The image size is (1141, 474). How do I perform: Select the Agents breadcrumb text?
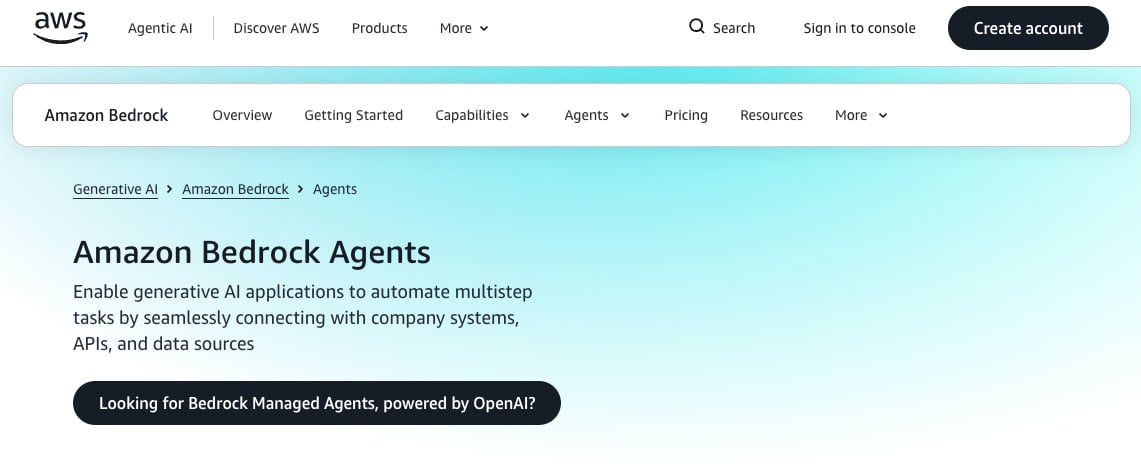coord(335,189)
